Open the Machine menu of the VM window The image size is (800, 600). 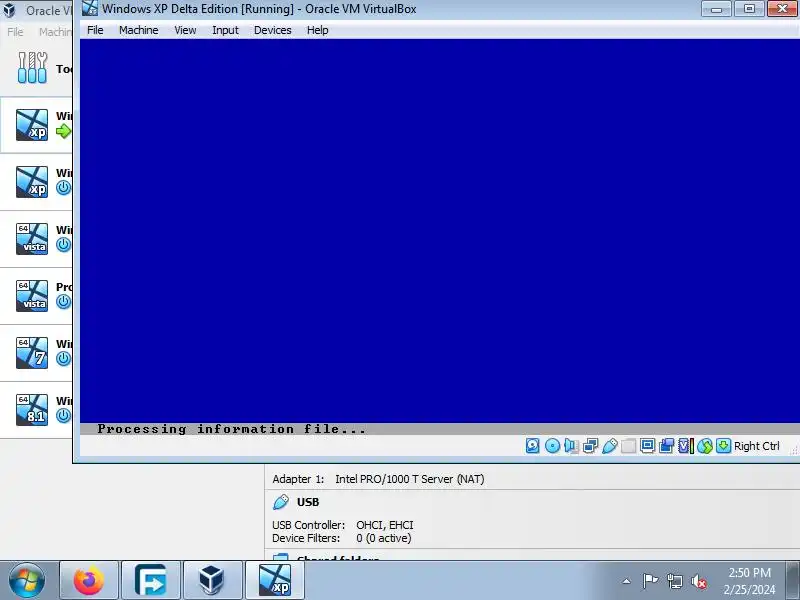click(138, 30)
